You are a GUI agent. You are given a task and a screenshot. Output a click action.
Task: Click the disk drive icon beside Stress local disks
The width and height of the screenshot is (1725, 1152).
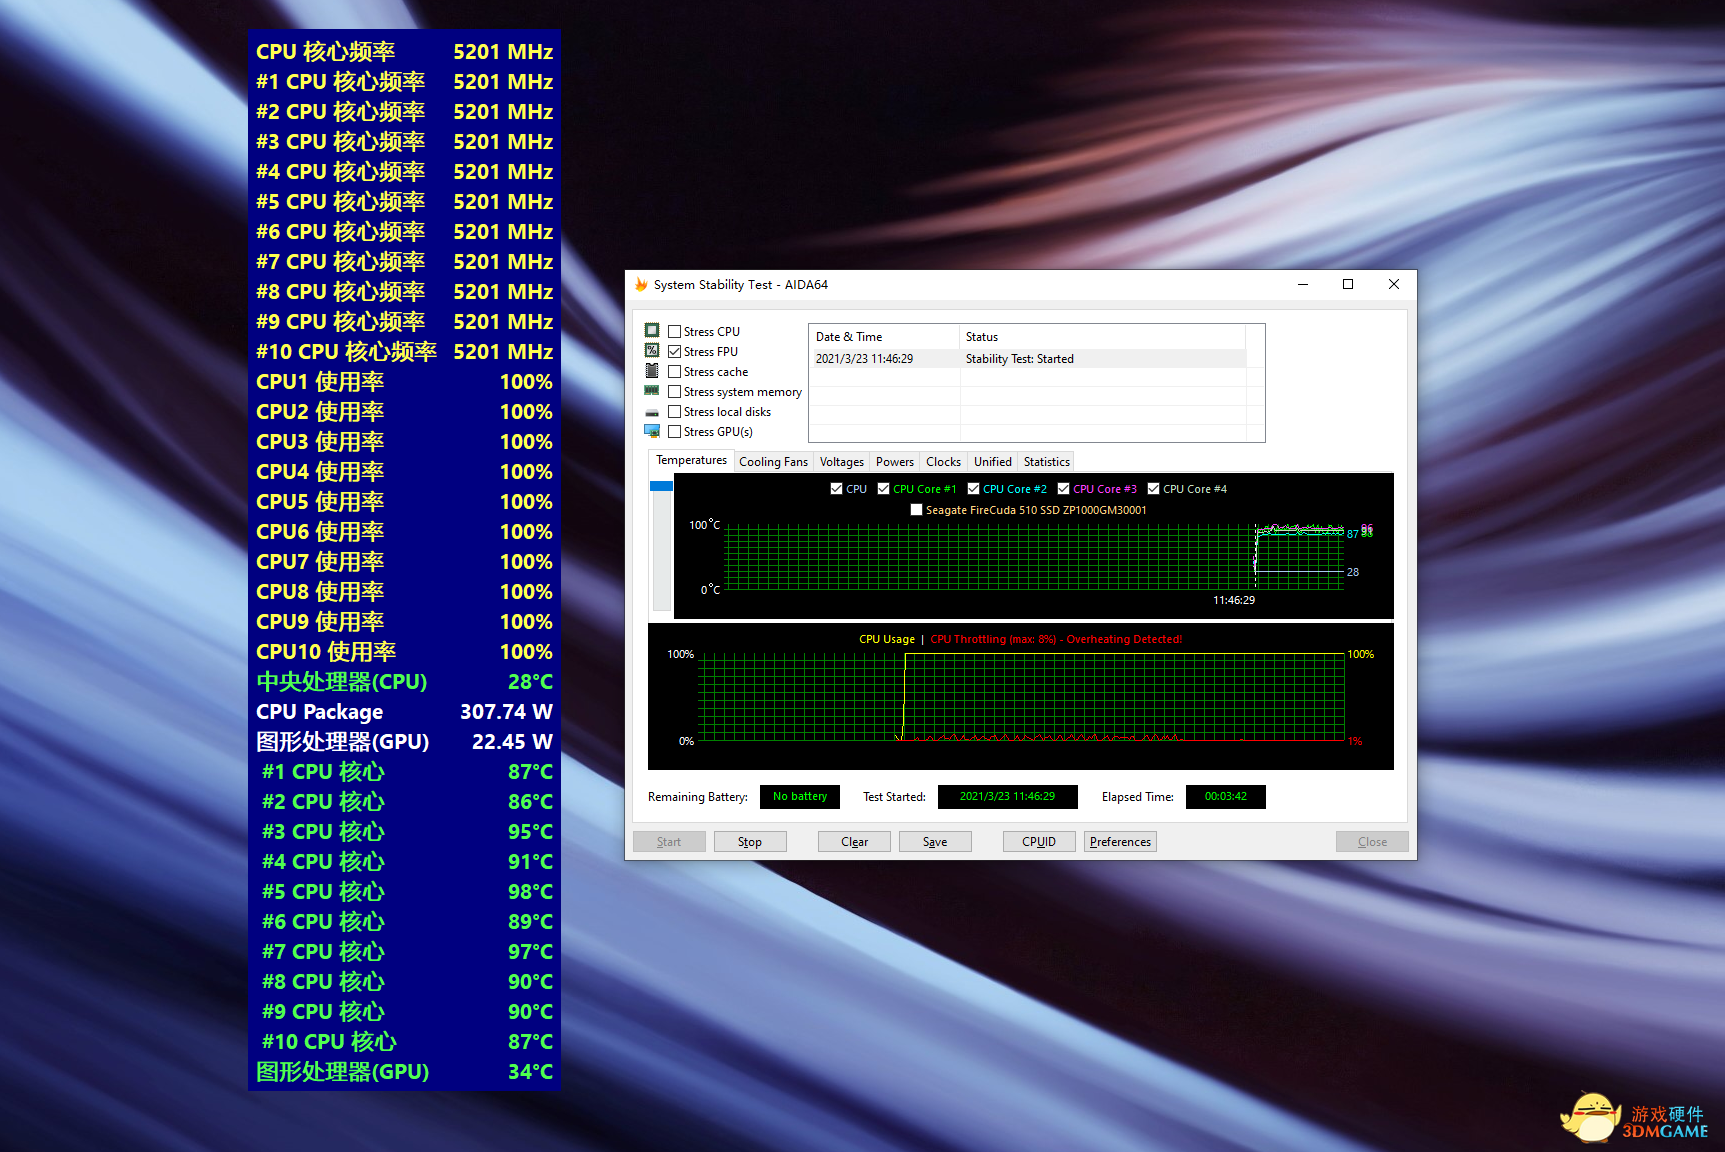click(x=652, y=412)
